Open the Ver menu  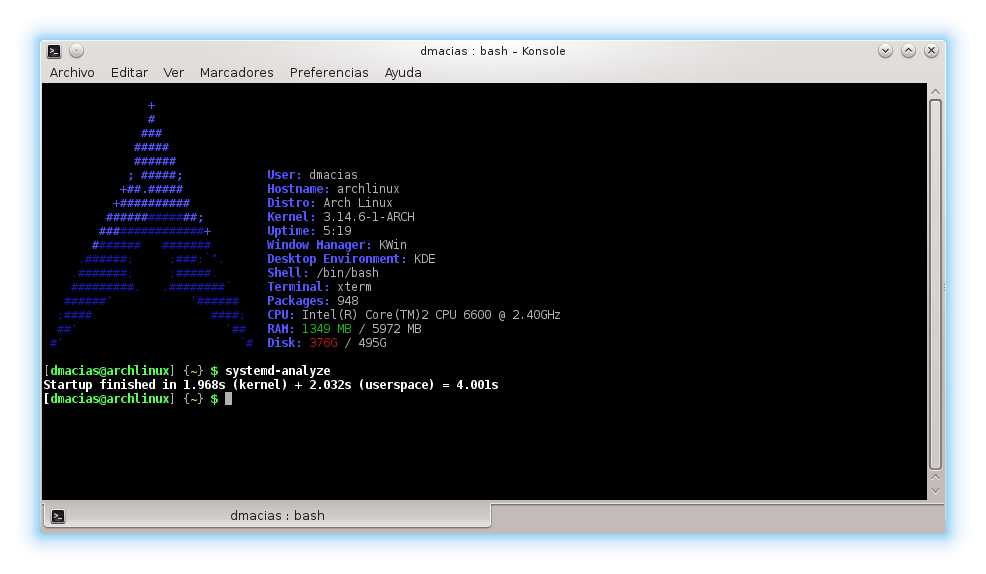point(174,72)
